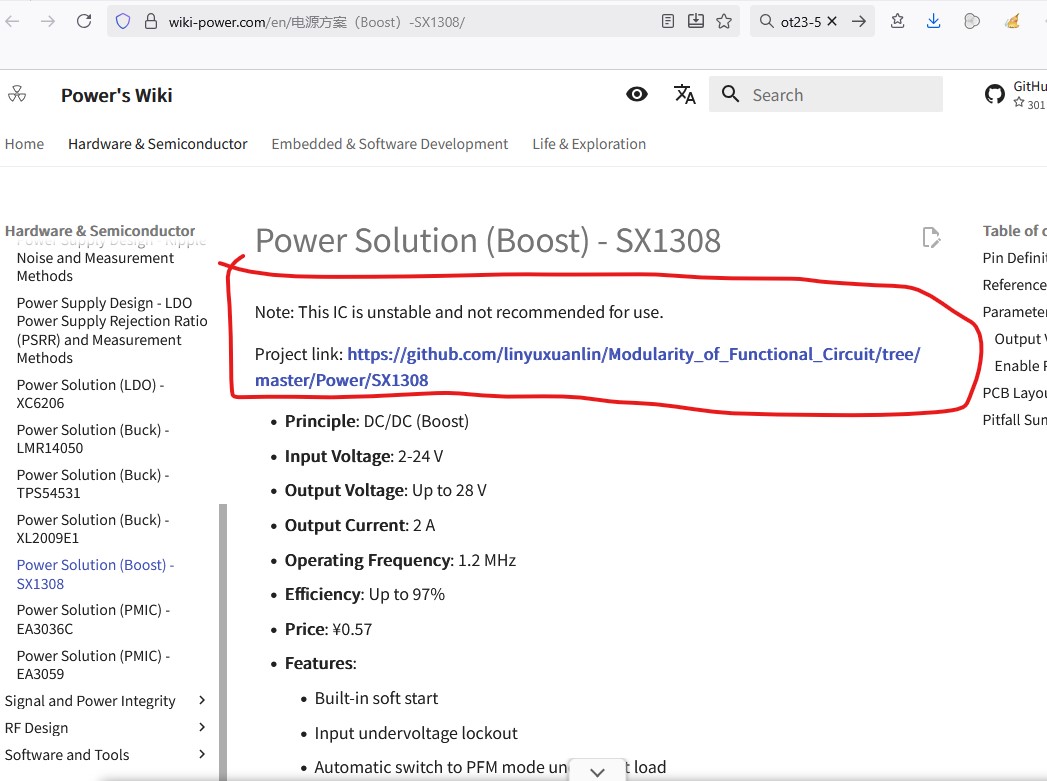The image size is (1047, 781).
Task: Click the site shield tracking protection icon
Action: tap(123, 21)
